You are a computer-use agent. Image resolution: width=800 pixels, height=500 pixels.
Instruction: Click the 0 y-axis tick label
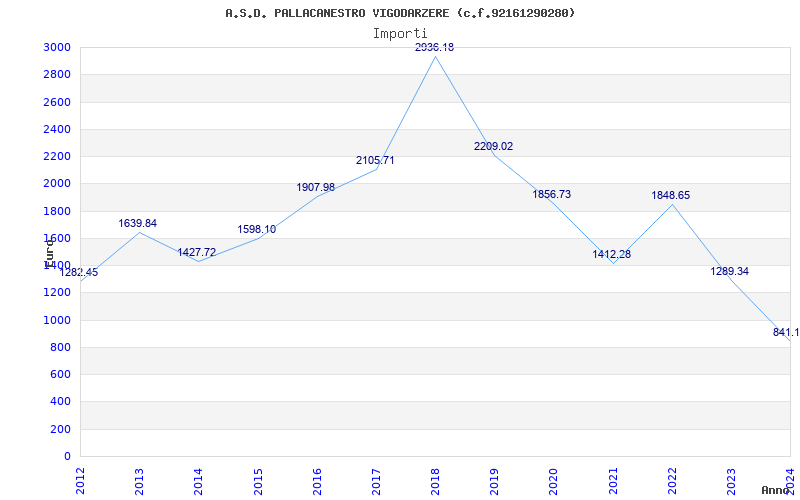coord(67,457)
